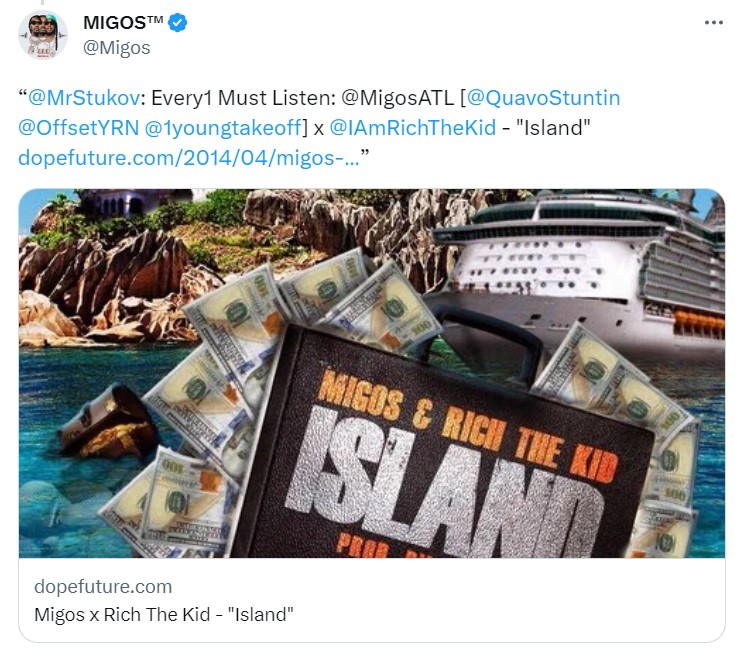Visit the @OffsetYRN profile mention

click(79, 128)
